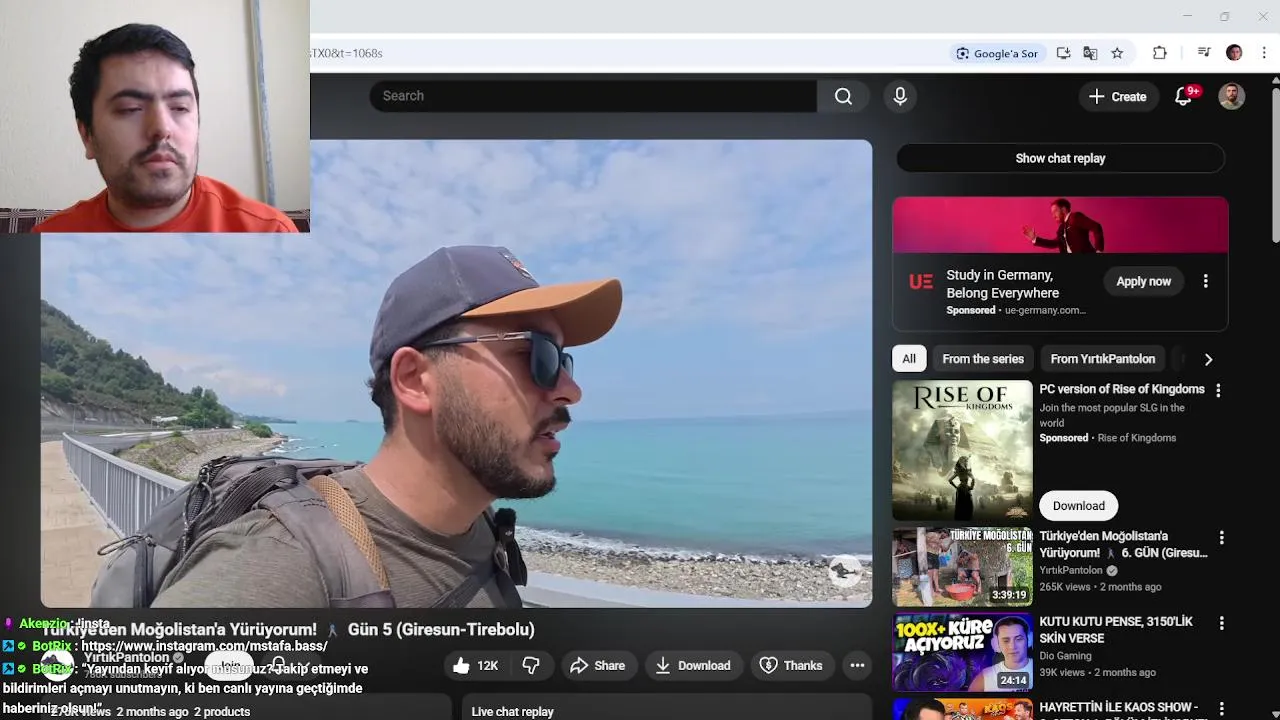Select the From the series chip
The image size is (1280, 720).
[x=983, y=358]
